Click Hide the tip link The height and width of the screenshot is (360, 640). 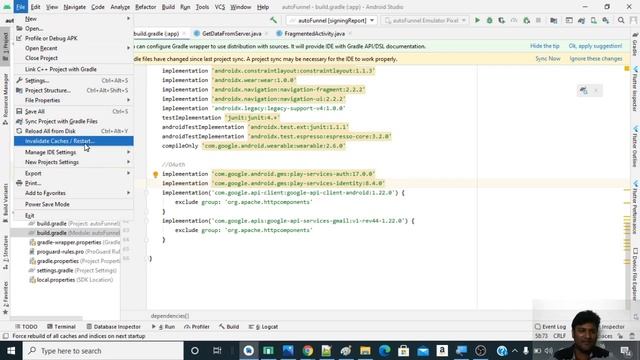544,46
